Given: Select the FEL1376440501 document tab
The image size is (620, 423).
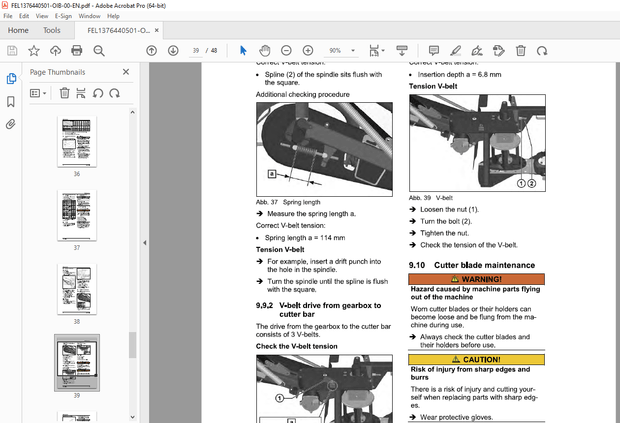Looking at the screenshot, I should pyautogui.click(x=119, y=30).
